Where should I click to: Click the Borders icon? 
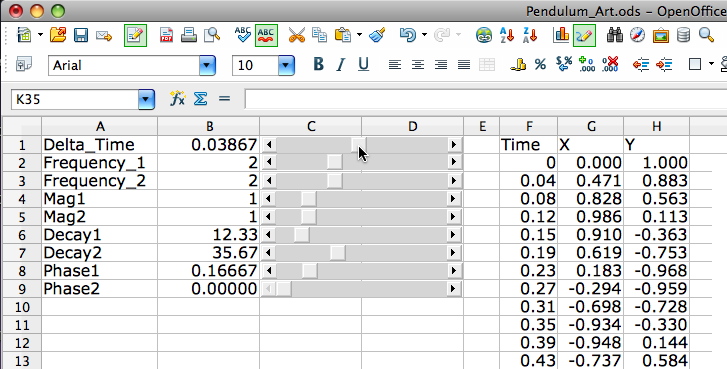pyautogui.click(x=695, y=64)
